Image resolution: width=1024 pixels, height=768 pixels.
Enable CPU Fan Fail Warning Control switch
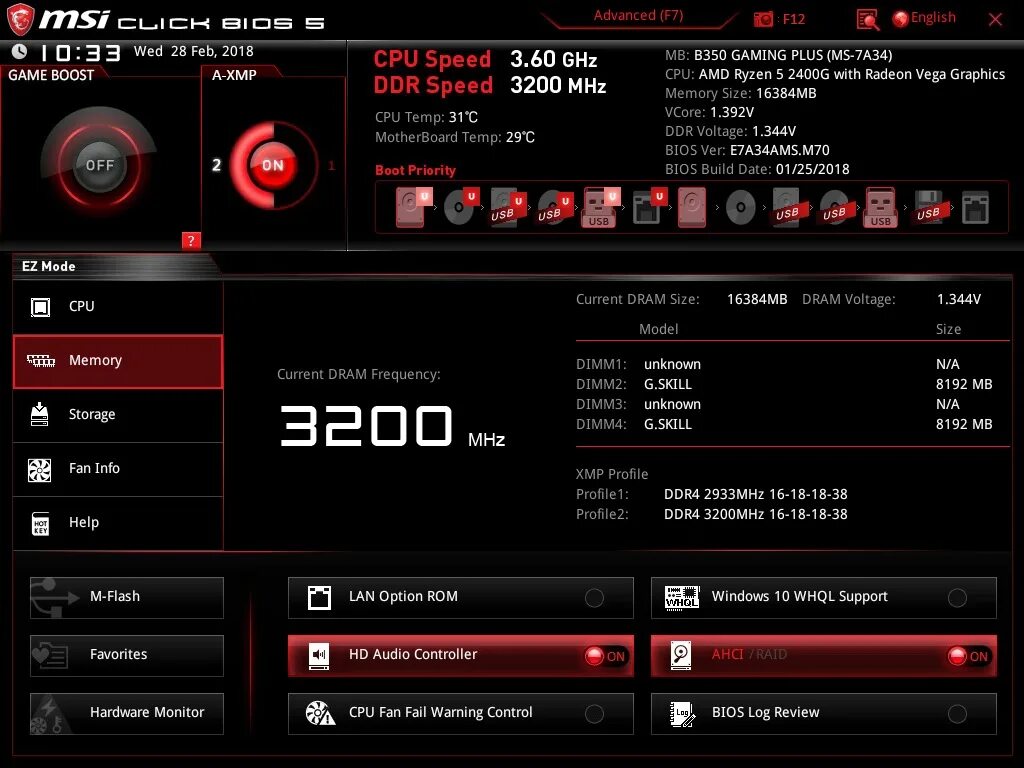pos(594,714)
